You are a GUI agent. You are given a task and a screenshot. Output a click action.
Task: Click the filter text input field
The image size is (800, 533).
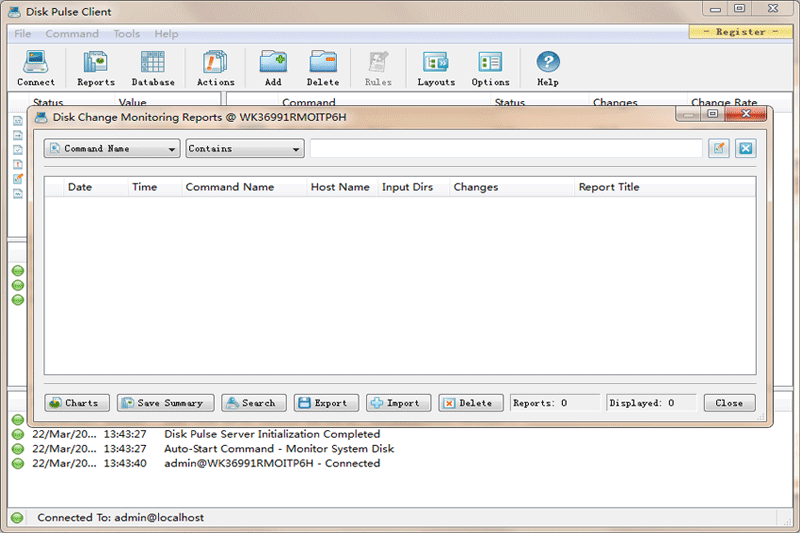click(506, 148)
